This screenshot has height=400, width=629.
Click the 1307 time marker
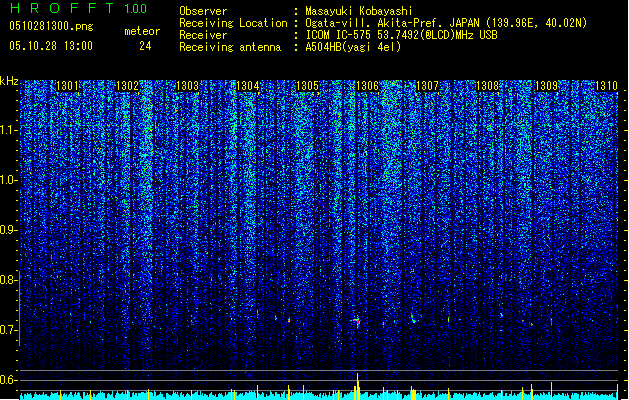427,86
